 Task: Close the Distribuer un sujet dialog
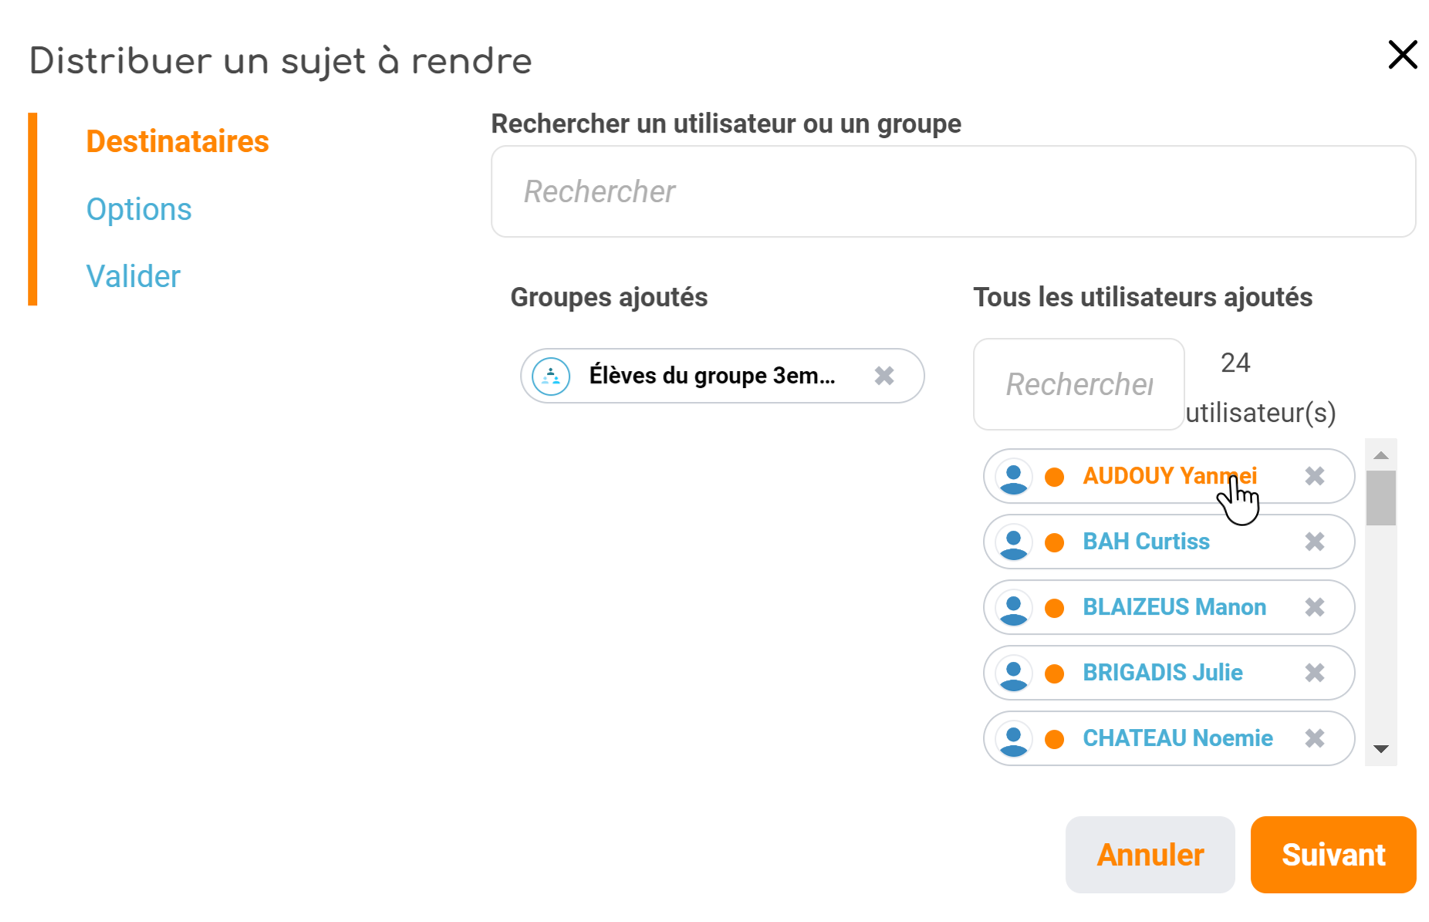pos(1402,55)
